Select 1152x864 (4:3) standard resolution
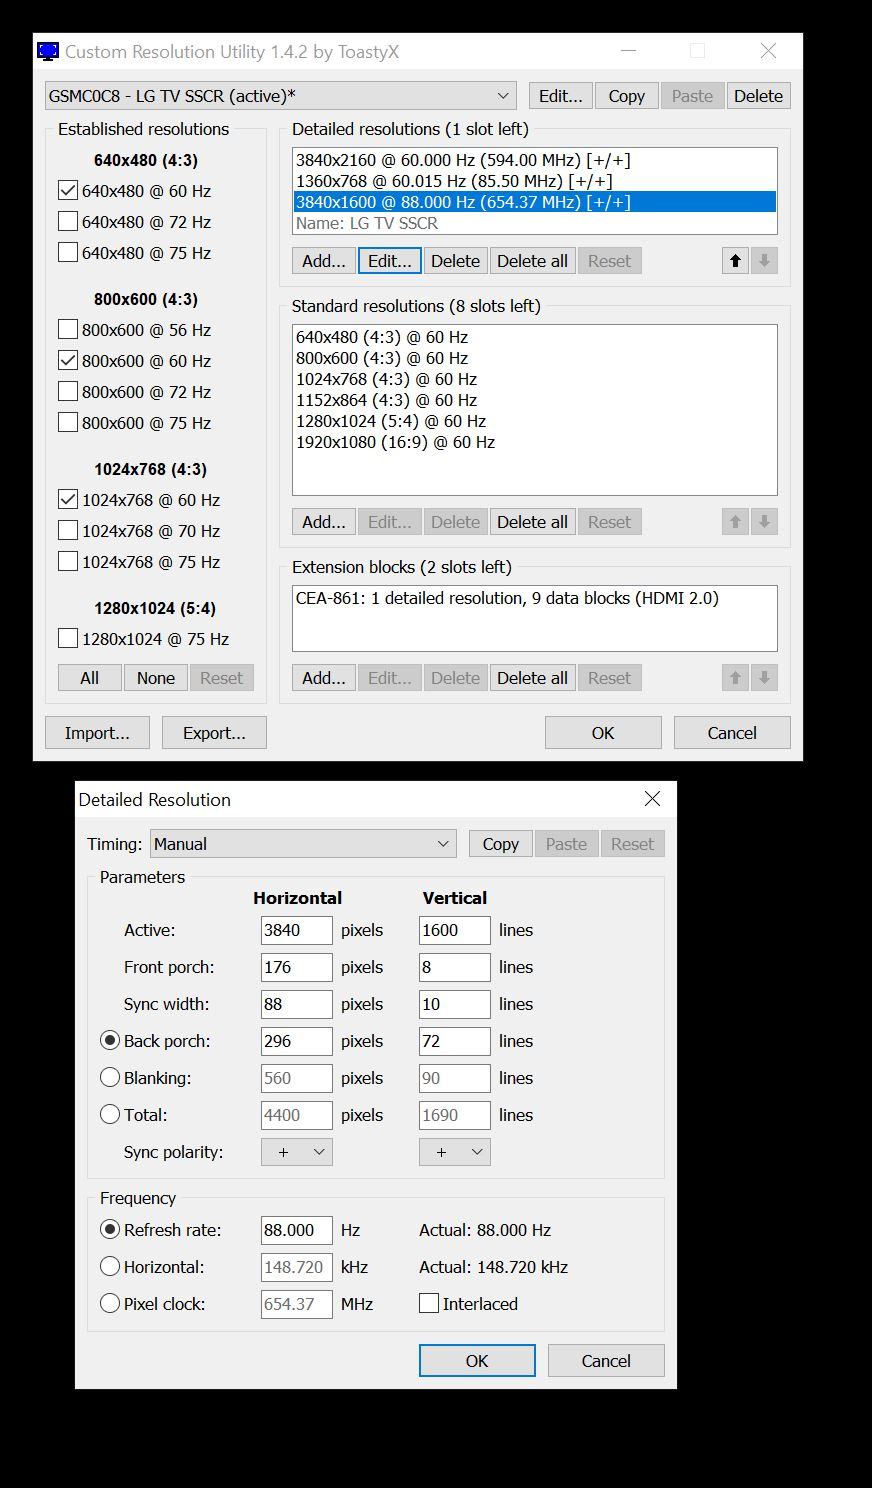The height and width of the screenshot is (1488, 872). [535, 400]
